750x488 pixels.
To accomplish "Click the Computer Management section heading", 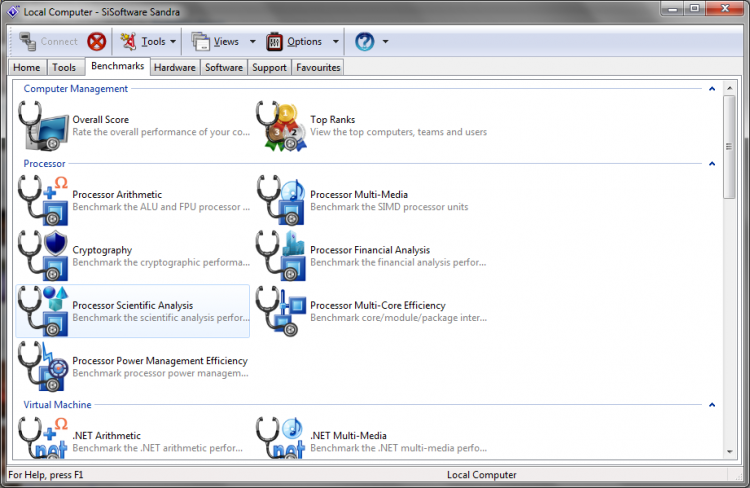I will [76, 89].
